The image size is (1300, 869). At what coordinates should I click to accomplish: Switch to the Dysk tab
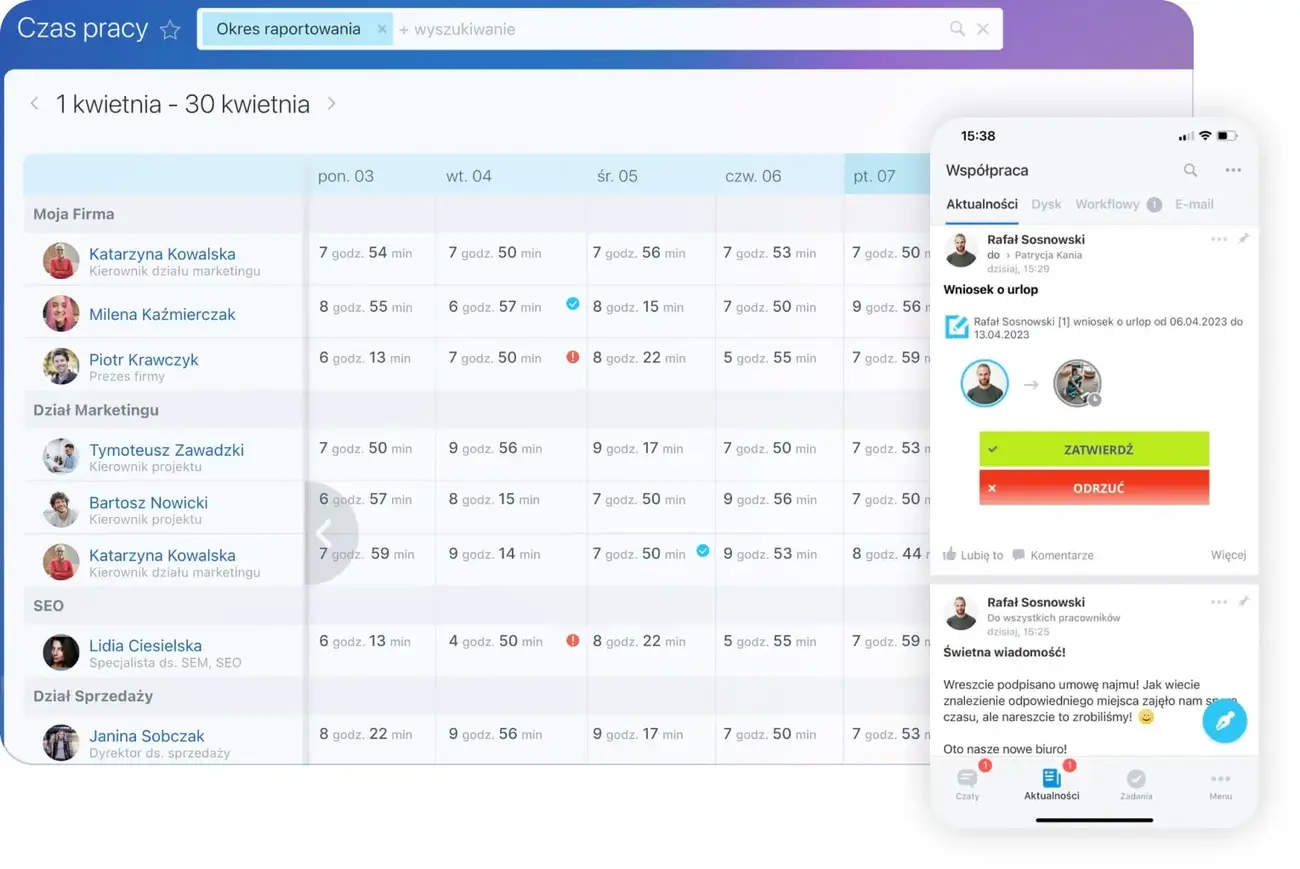1046,204
